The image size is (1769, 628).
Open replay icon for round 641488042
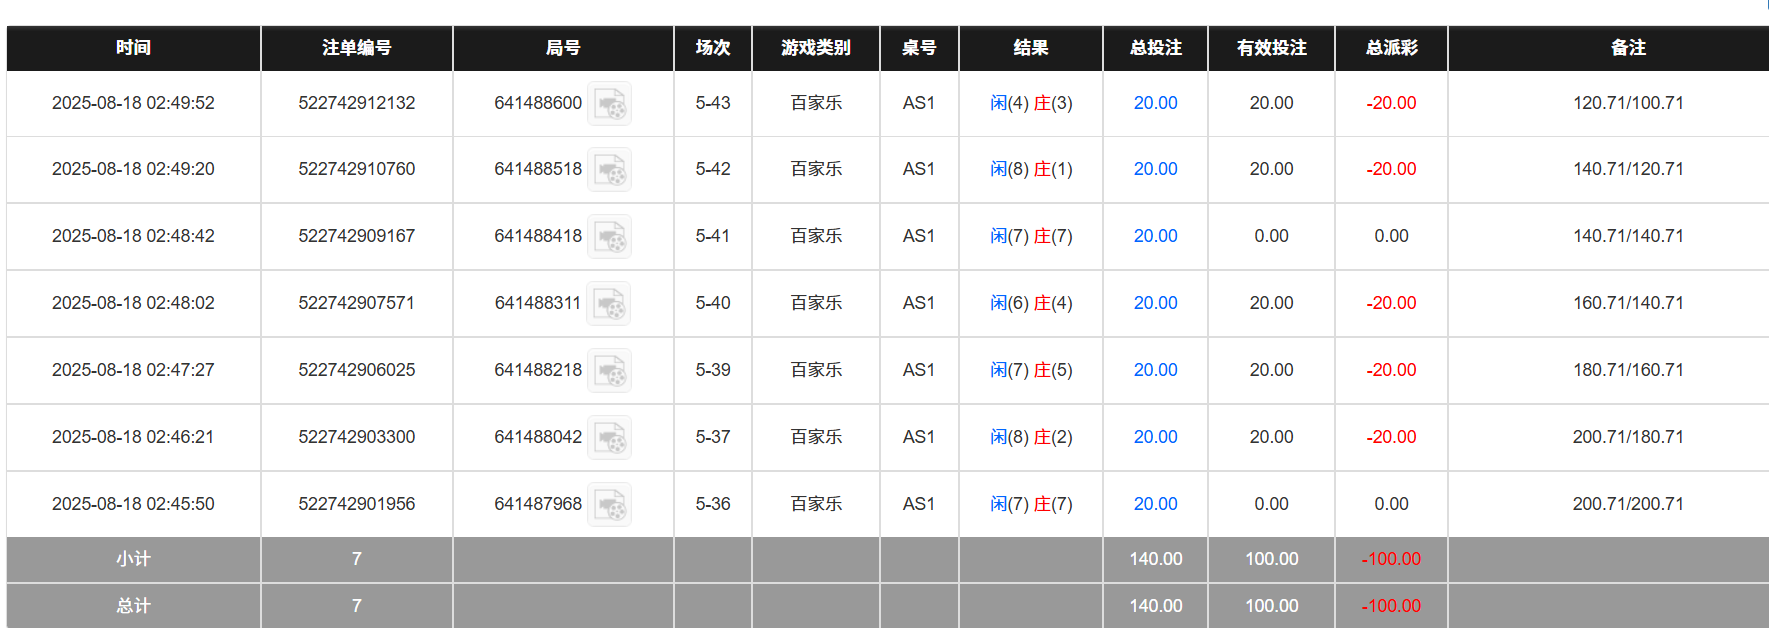coord(609,438)
